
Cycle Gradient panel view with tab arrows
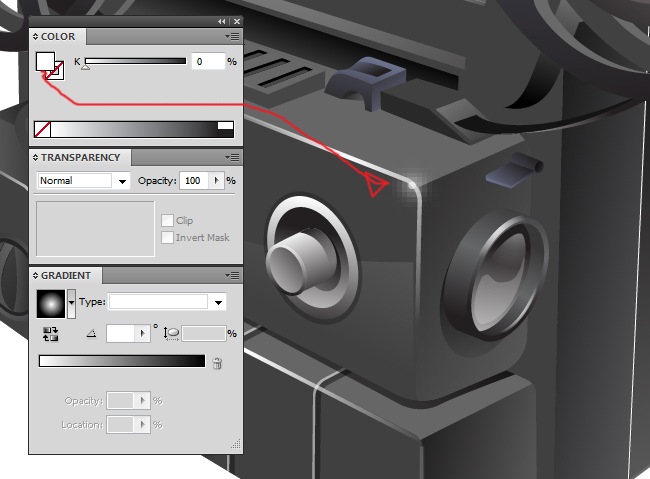click(x=35, y=275)
